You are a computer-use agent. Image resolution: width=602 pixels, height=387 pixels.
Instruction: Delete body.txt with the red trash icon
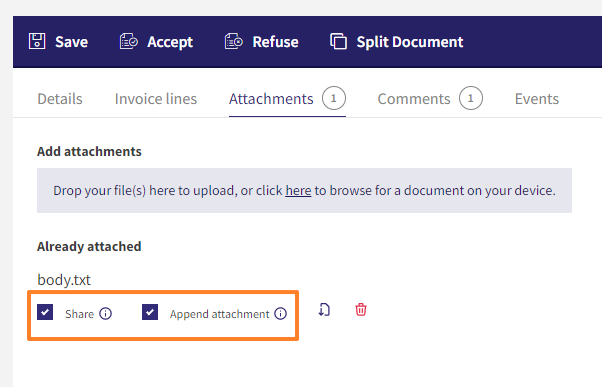click(361, 309)
